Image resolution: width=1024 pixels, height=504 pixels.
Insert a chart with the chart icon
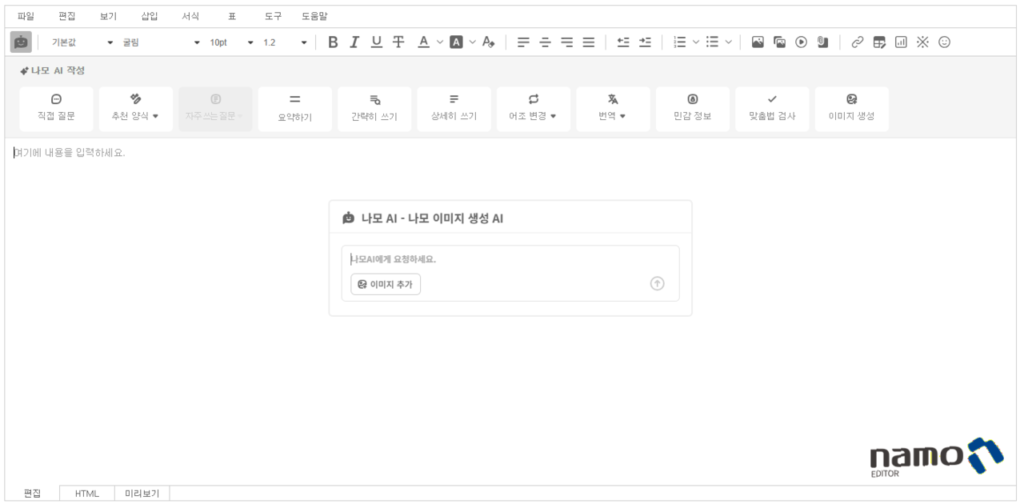point(901,42)
